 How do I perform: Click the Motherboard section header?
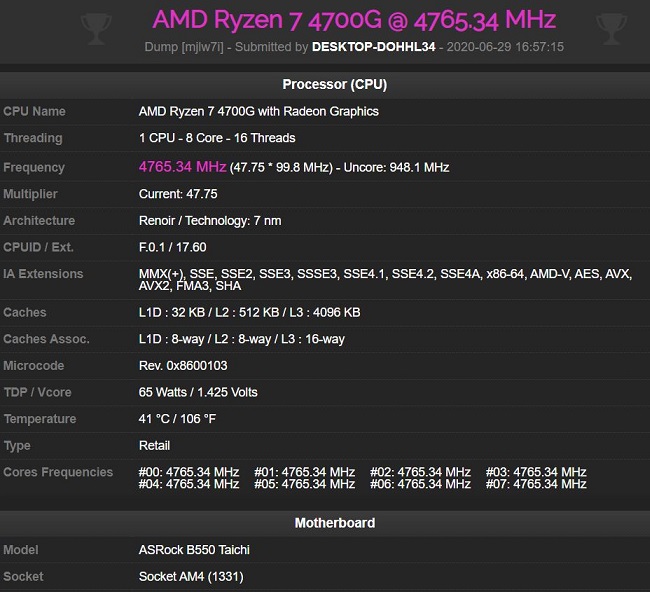point(335,523)
